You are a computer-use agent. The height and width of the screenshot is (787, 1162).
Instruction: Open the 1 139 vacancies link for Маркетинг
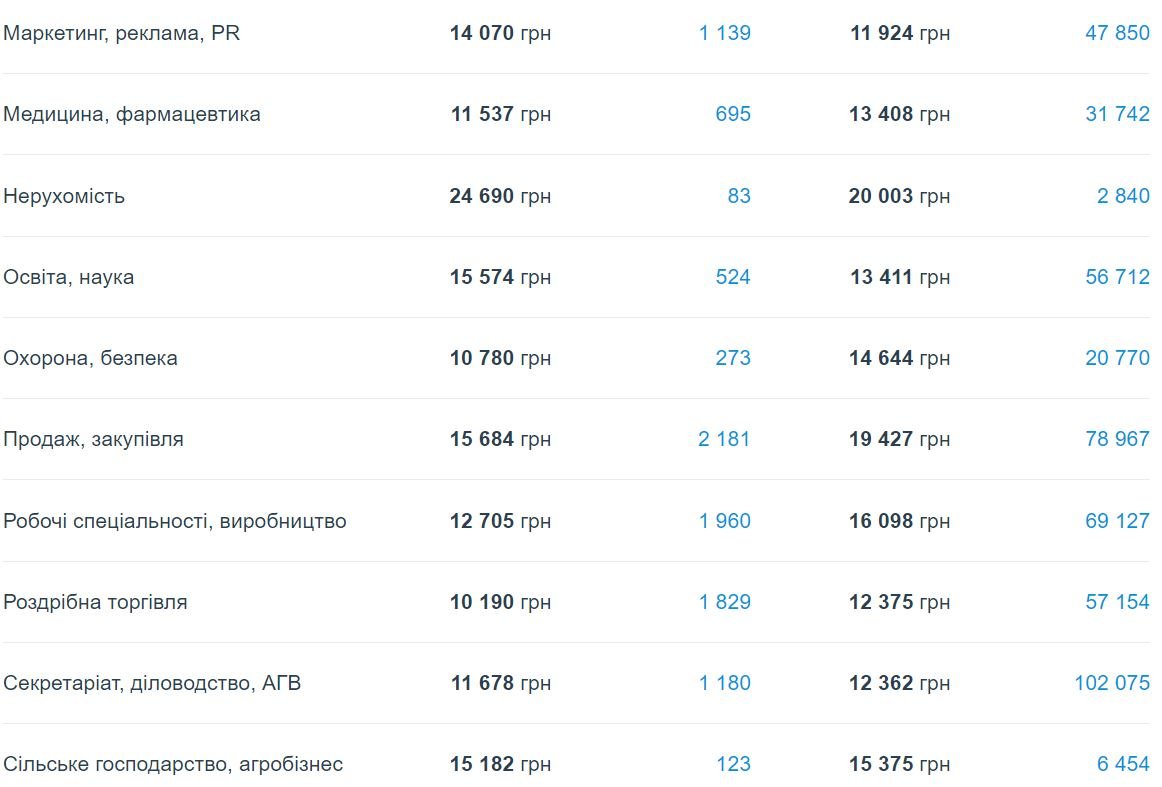724,33
